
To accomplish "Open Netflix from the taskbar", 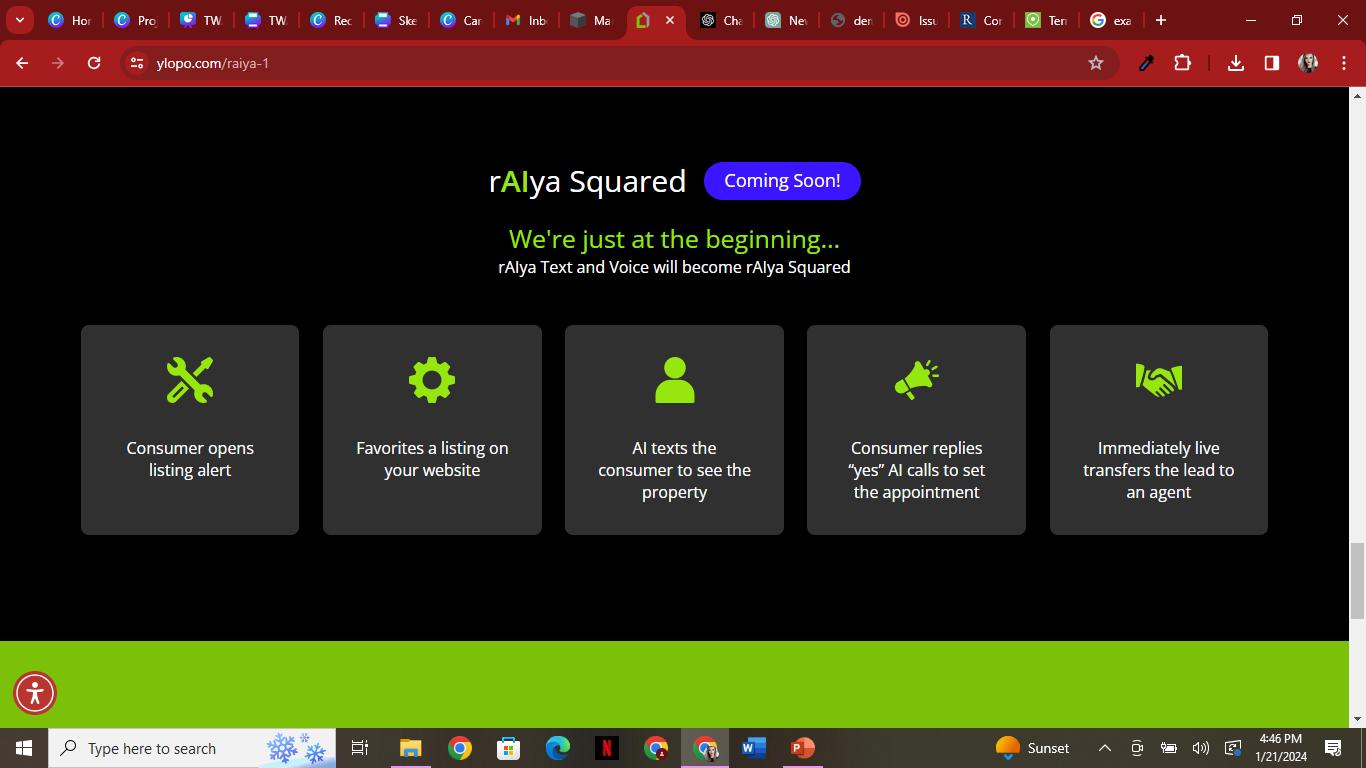I will pos(606,748).
